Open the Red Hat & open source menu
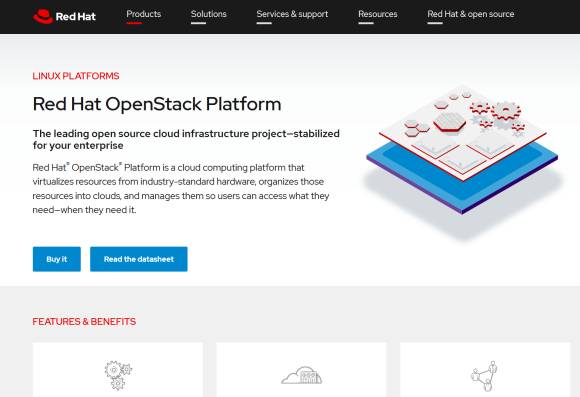The height and width of the screenshot is (397, 580). coord(471,14)
